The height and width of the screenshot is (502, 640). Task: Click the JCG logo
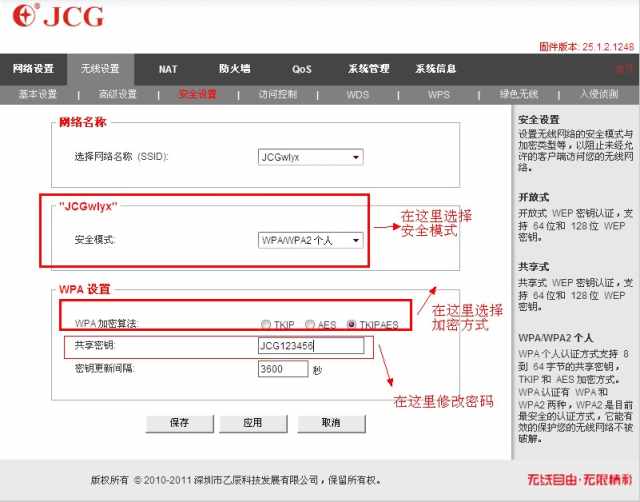pyautogui.click(x=58, y=16)
